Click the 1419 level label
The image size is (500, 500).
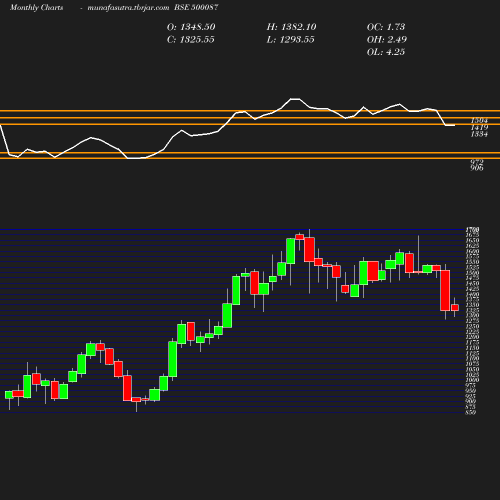tap(479, 127)
